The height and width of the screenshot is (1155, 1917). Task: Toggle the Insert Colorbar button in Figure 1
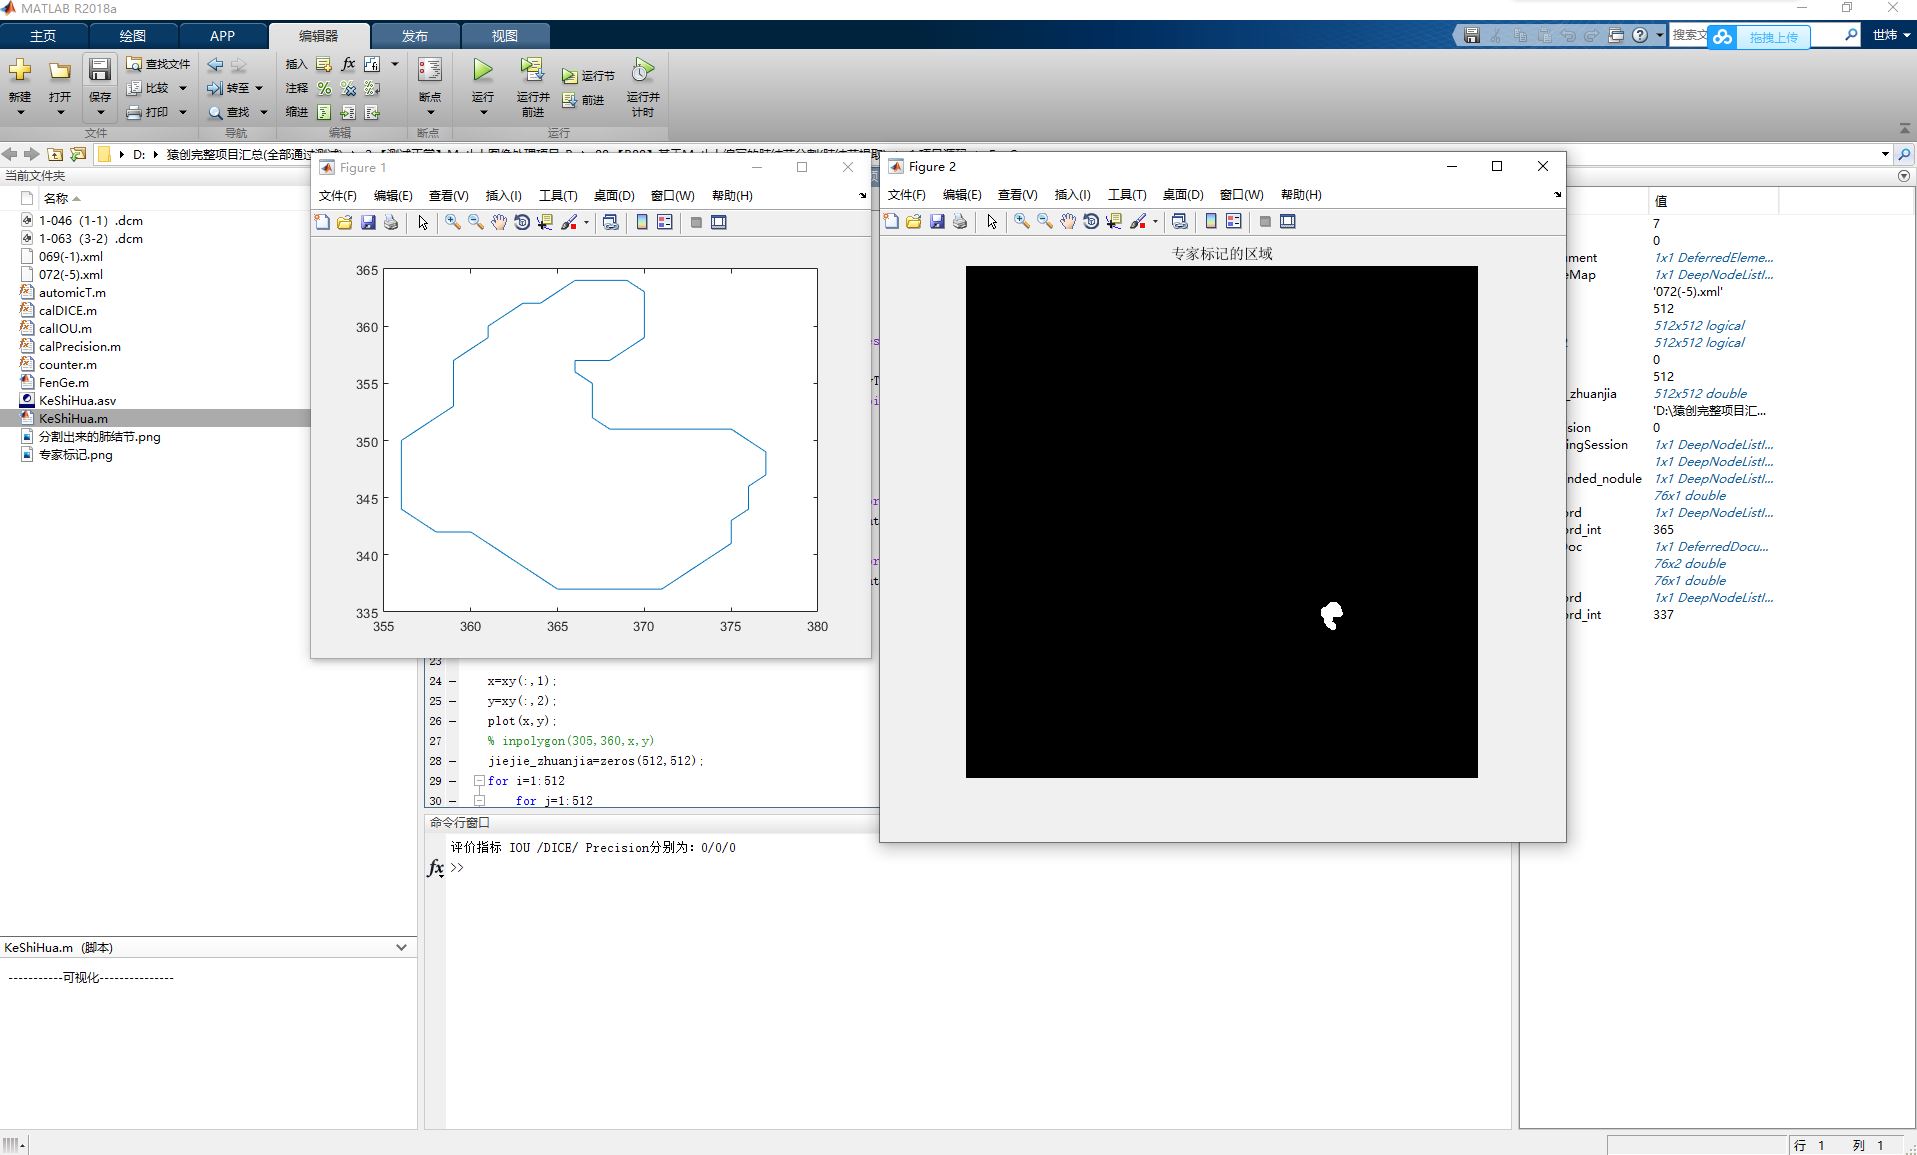click(x=642, y=222)
